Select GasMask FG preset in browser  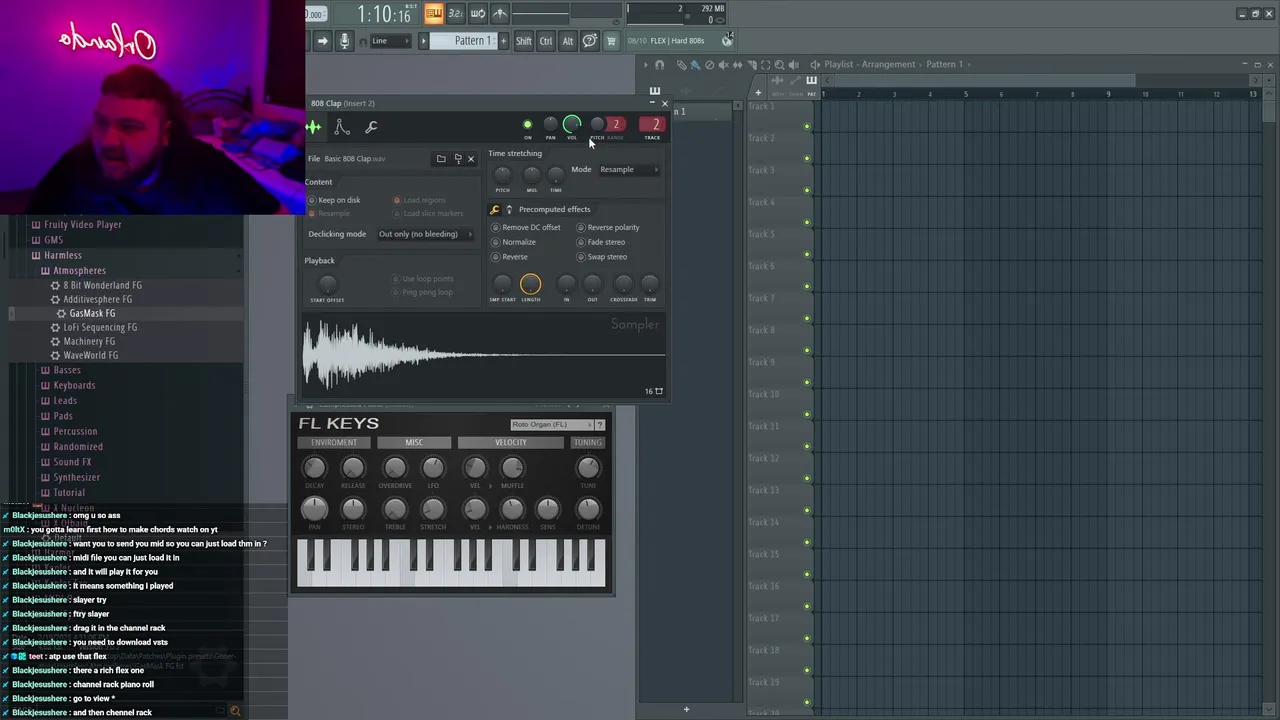(91, 313)
